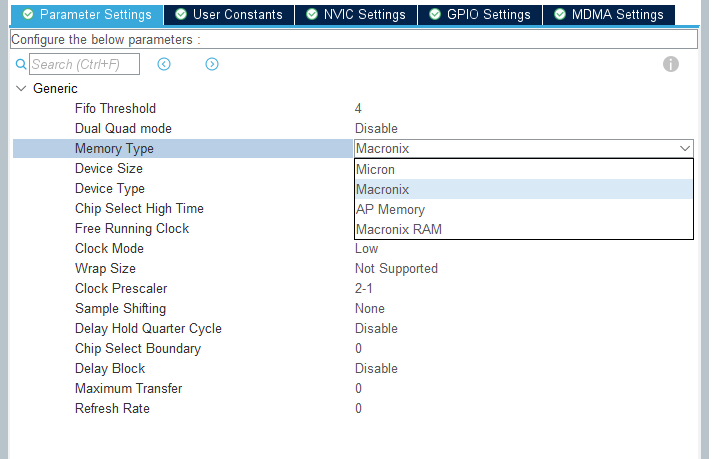This screenshot has height=459, width=712.
Task: Click into the Search field
Action: [84, 64]
